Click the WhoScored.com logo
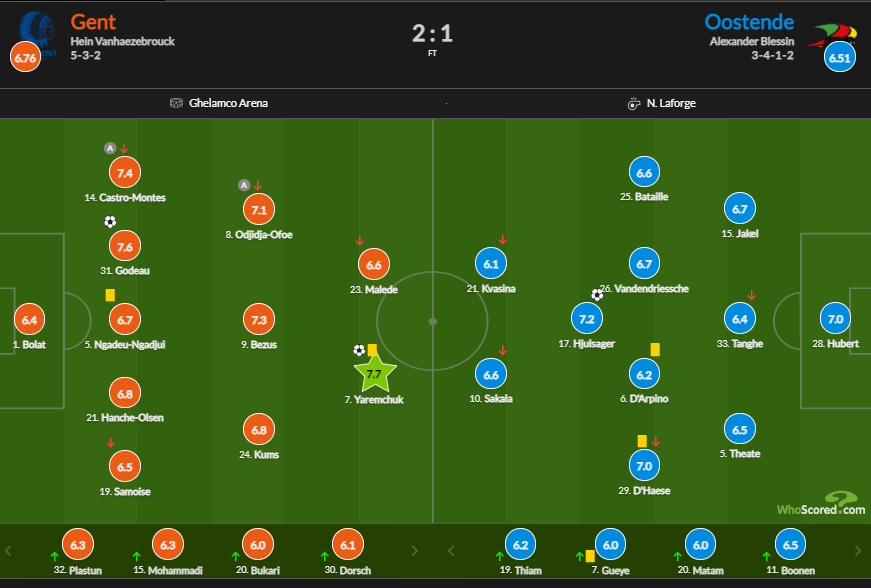 click(822, 503)
